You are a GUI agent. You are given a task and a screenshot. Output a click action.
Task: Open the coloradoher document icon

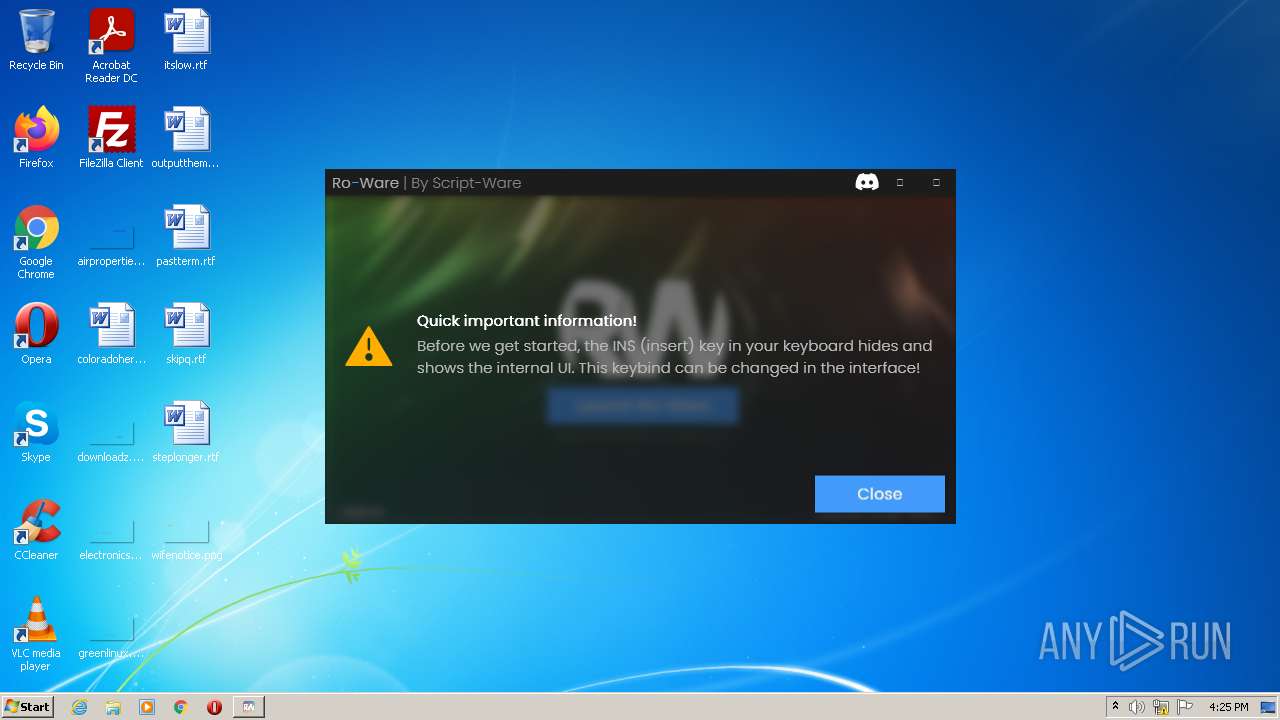pyautogui.click(x=111, y=334)
